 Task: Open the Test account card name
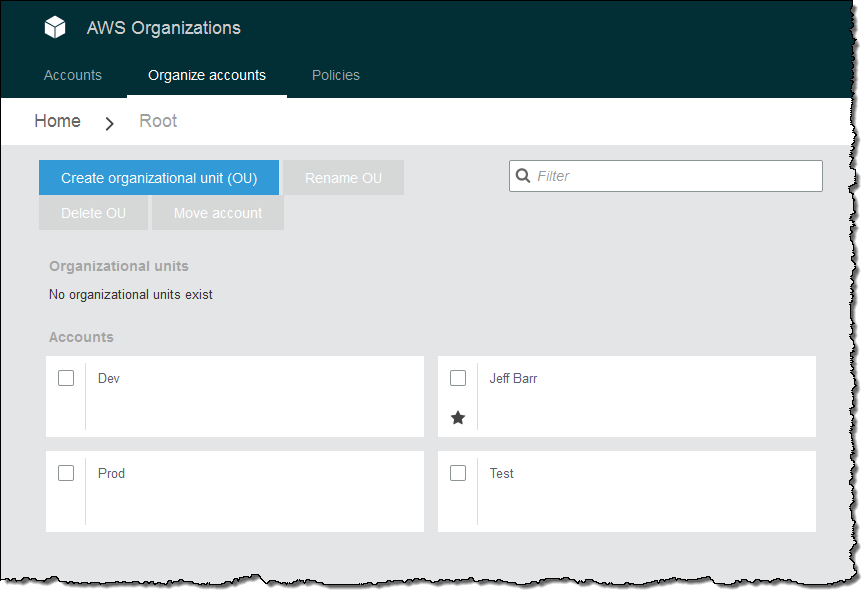tap(502, 474)
